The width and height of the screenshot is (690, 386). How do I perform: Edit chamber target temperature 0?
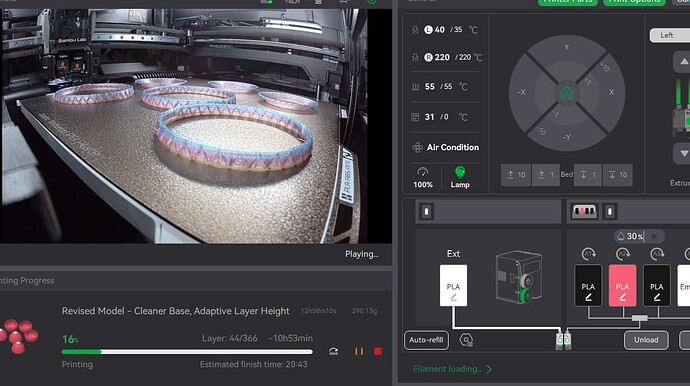(446, 117)
